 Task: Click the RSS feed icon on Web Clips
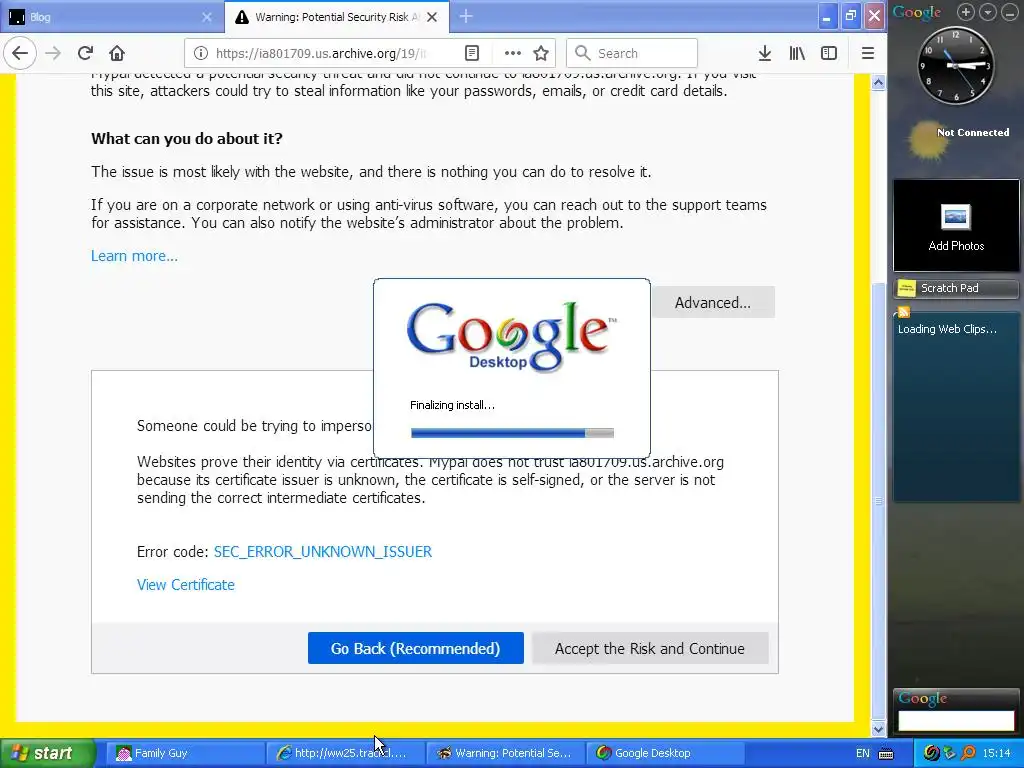point(904,312)
